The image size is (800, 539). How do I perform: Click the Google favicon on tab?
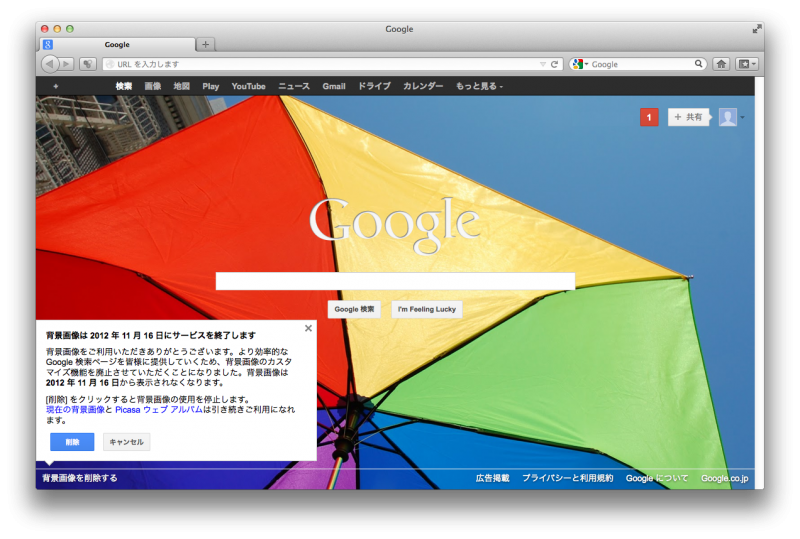pos(47,44)
